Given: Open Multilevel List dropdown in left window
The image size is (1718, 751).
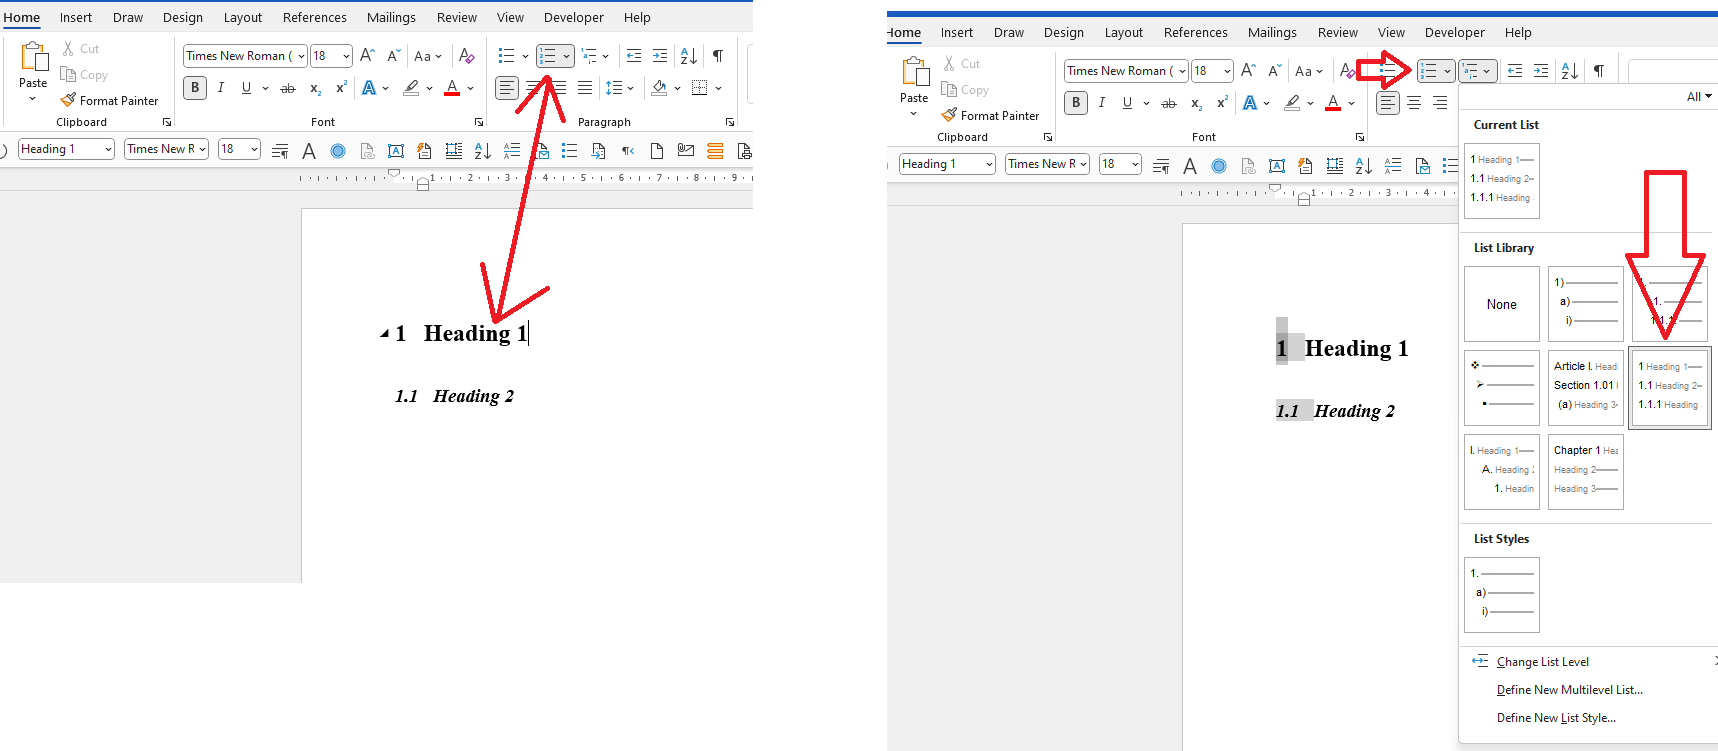Looking at the screenshot, I should tap(605, 56).
